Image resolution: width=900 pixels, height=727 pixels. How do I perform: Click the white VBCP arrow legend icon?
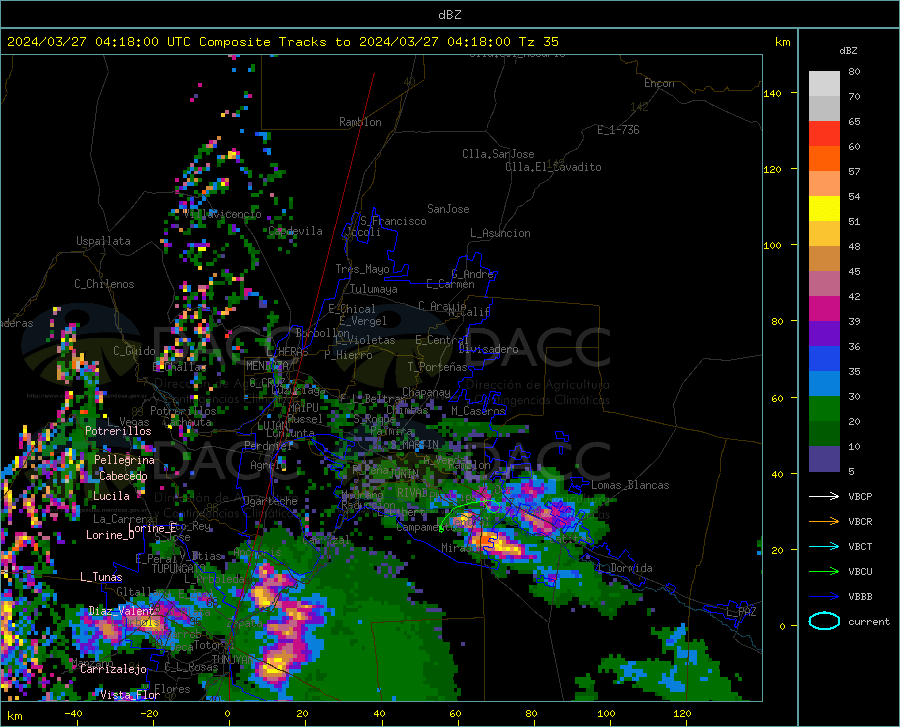824,496
